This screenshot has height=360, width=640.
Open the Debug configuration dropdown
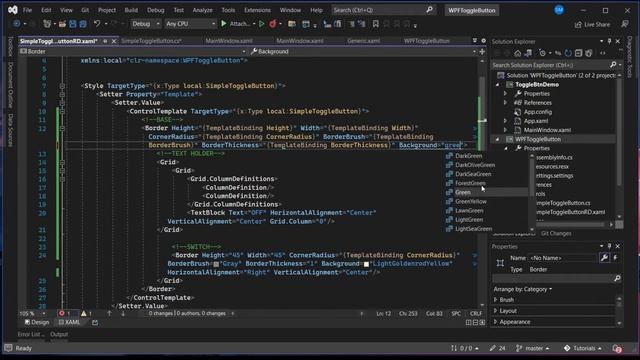[x=146, y=24]
